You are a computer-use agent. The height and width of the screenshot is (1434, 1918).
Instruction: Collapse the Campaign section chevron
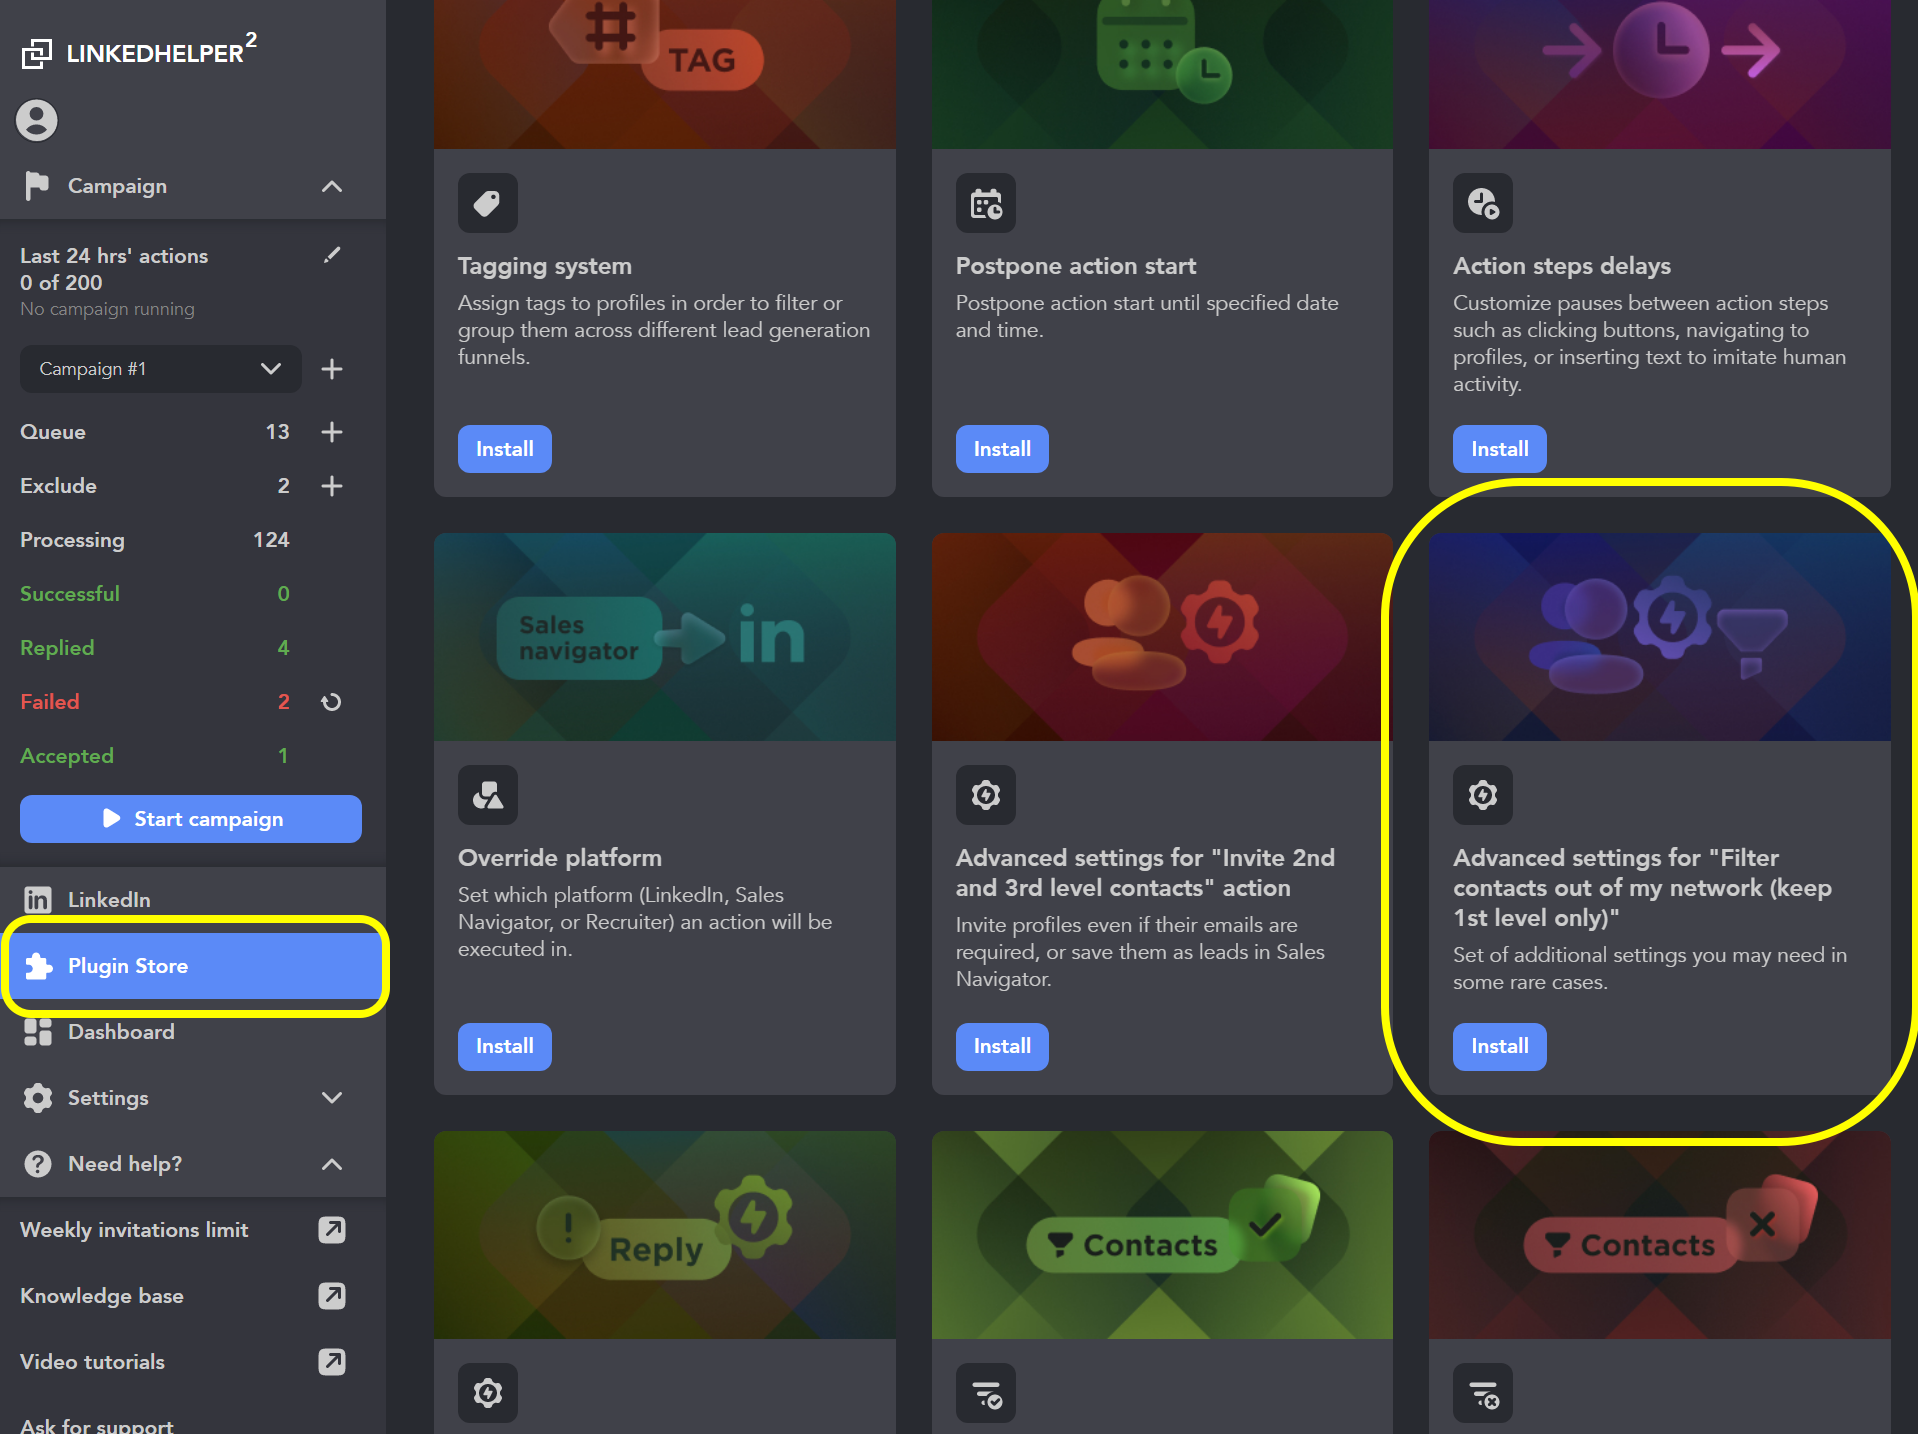(332, 186)
